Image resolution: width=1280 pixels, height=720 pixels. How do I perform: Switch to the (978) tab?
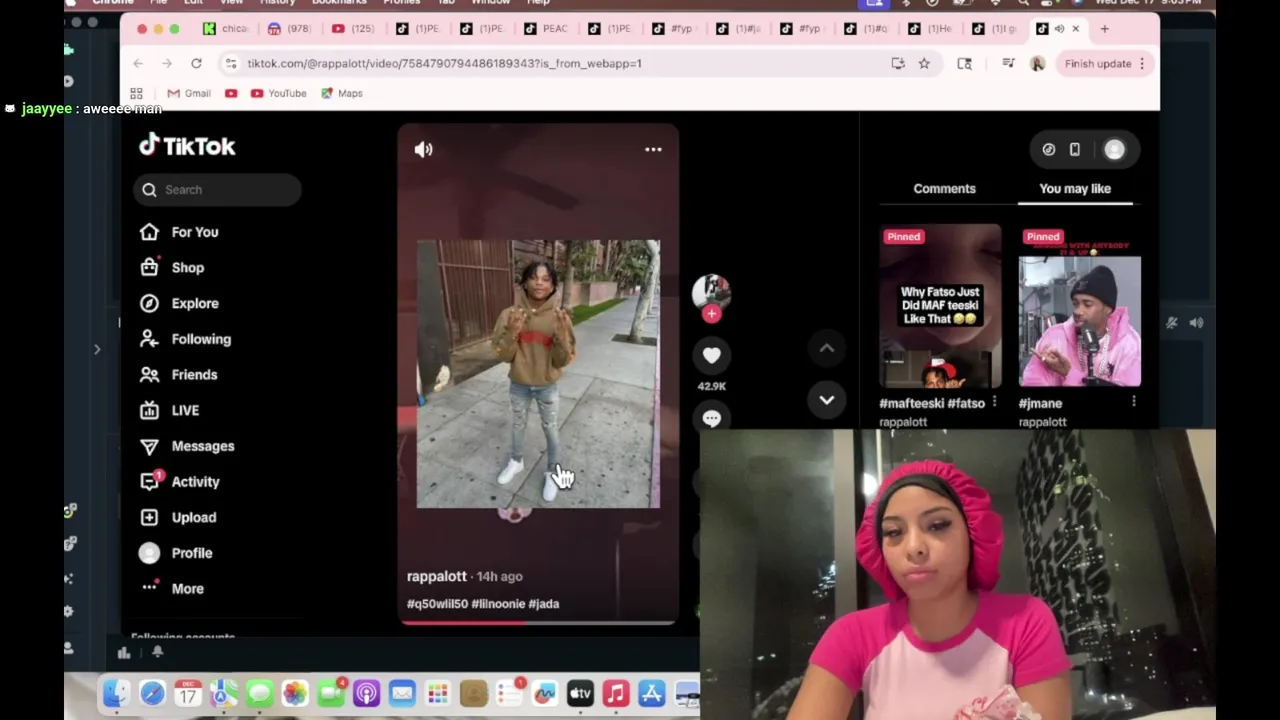click(289, 29)
